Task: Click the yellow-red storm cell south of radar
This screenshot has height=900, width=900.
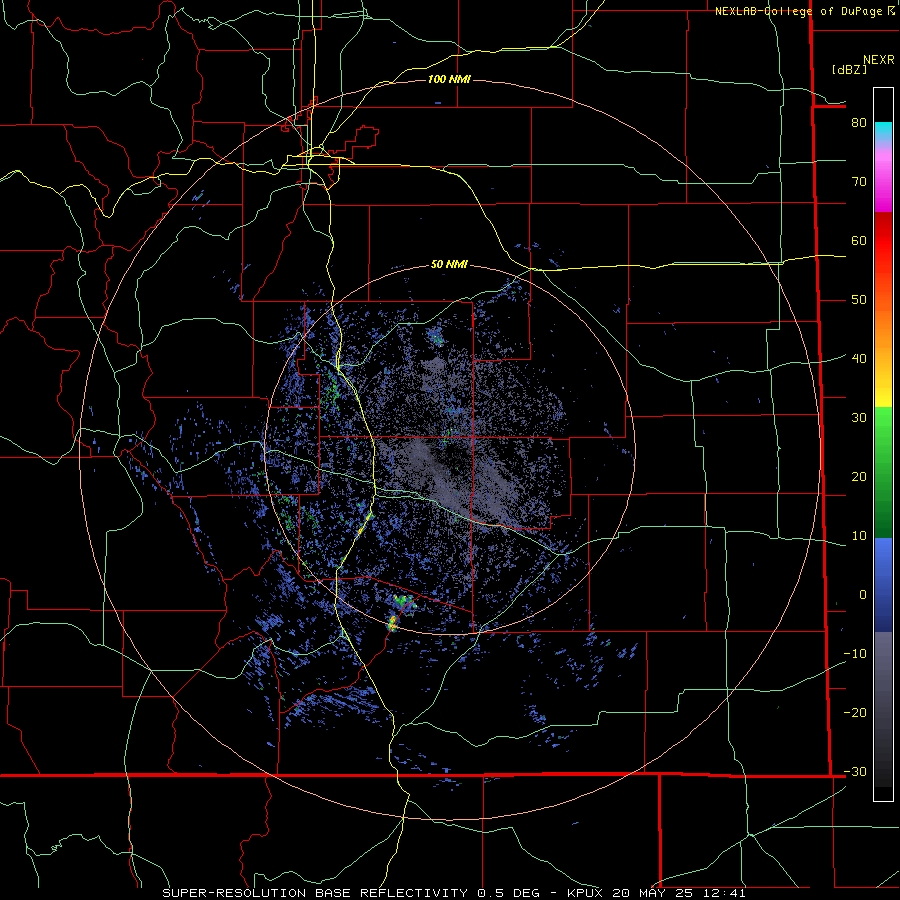Action: pyautogui.click(x=393, y=623)
